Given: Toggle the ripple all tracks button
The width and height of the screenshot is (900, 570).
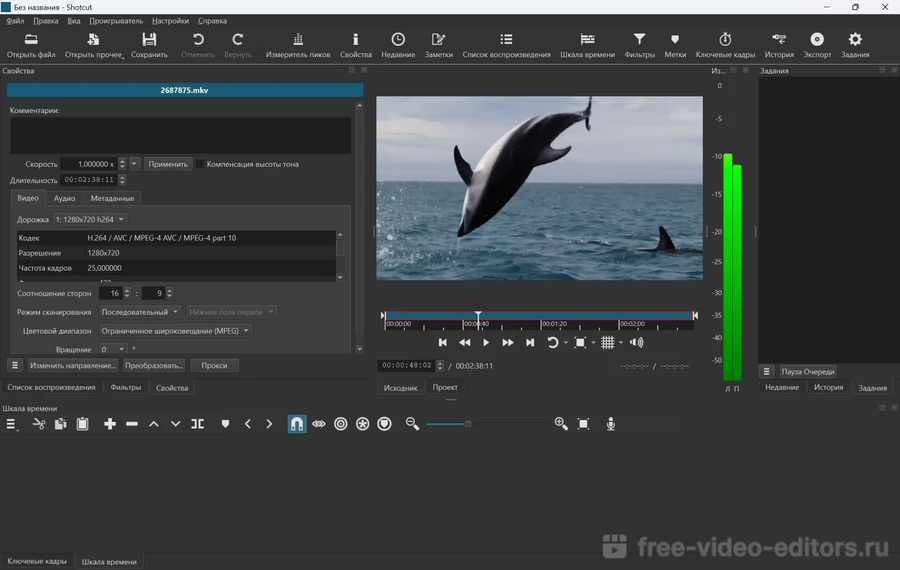Looking at the screenshot, I should 363,424.
